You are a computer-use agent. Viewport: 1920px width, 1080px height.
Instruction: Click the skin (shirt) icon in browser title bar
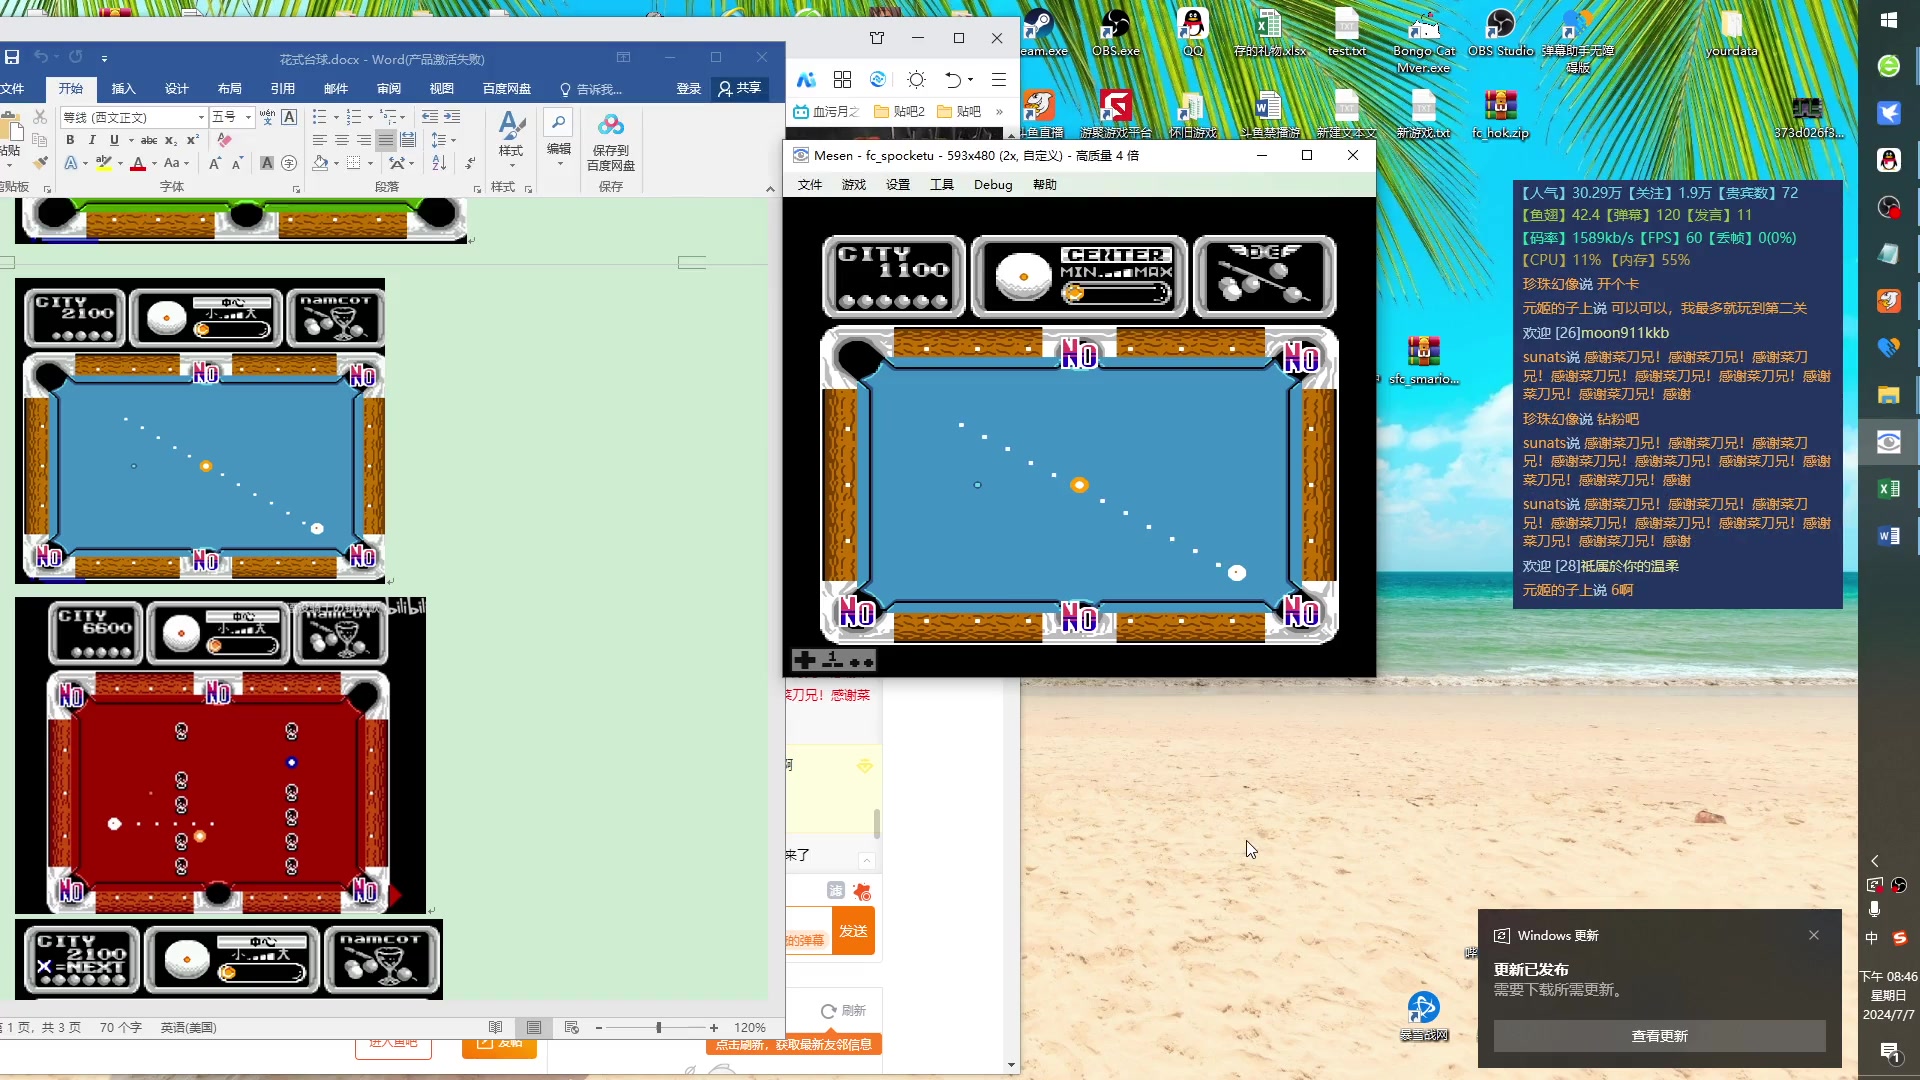coord(877,38)
